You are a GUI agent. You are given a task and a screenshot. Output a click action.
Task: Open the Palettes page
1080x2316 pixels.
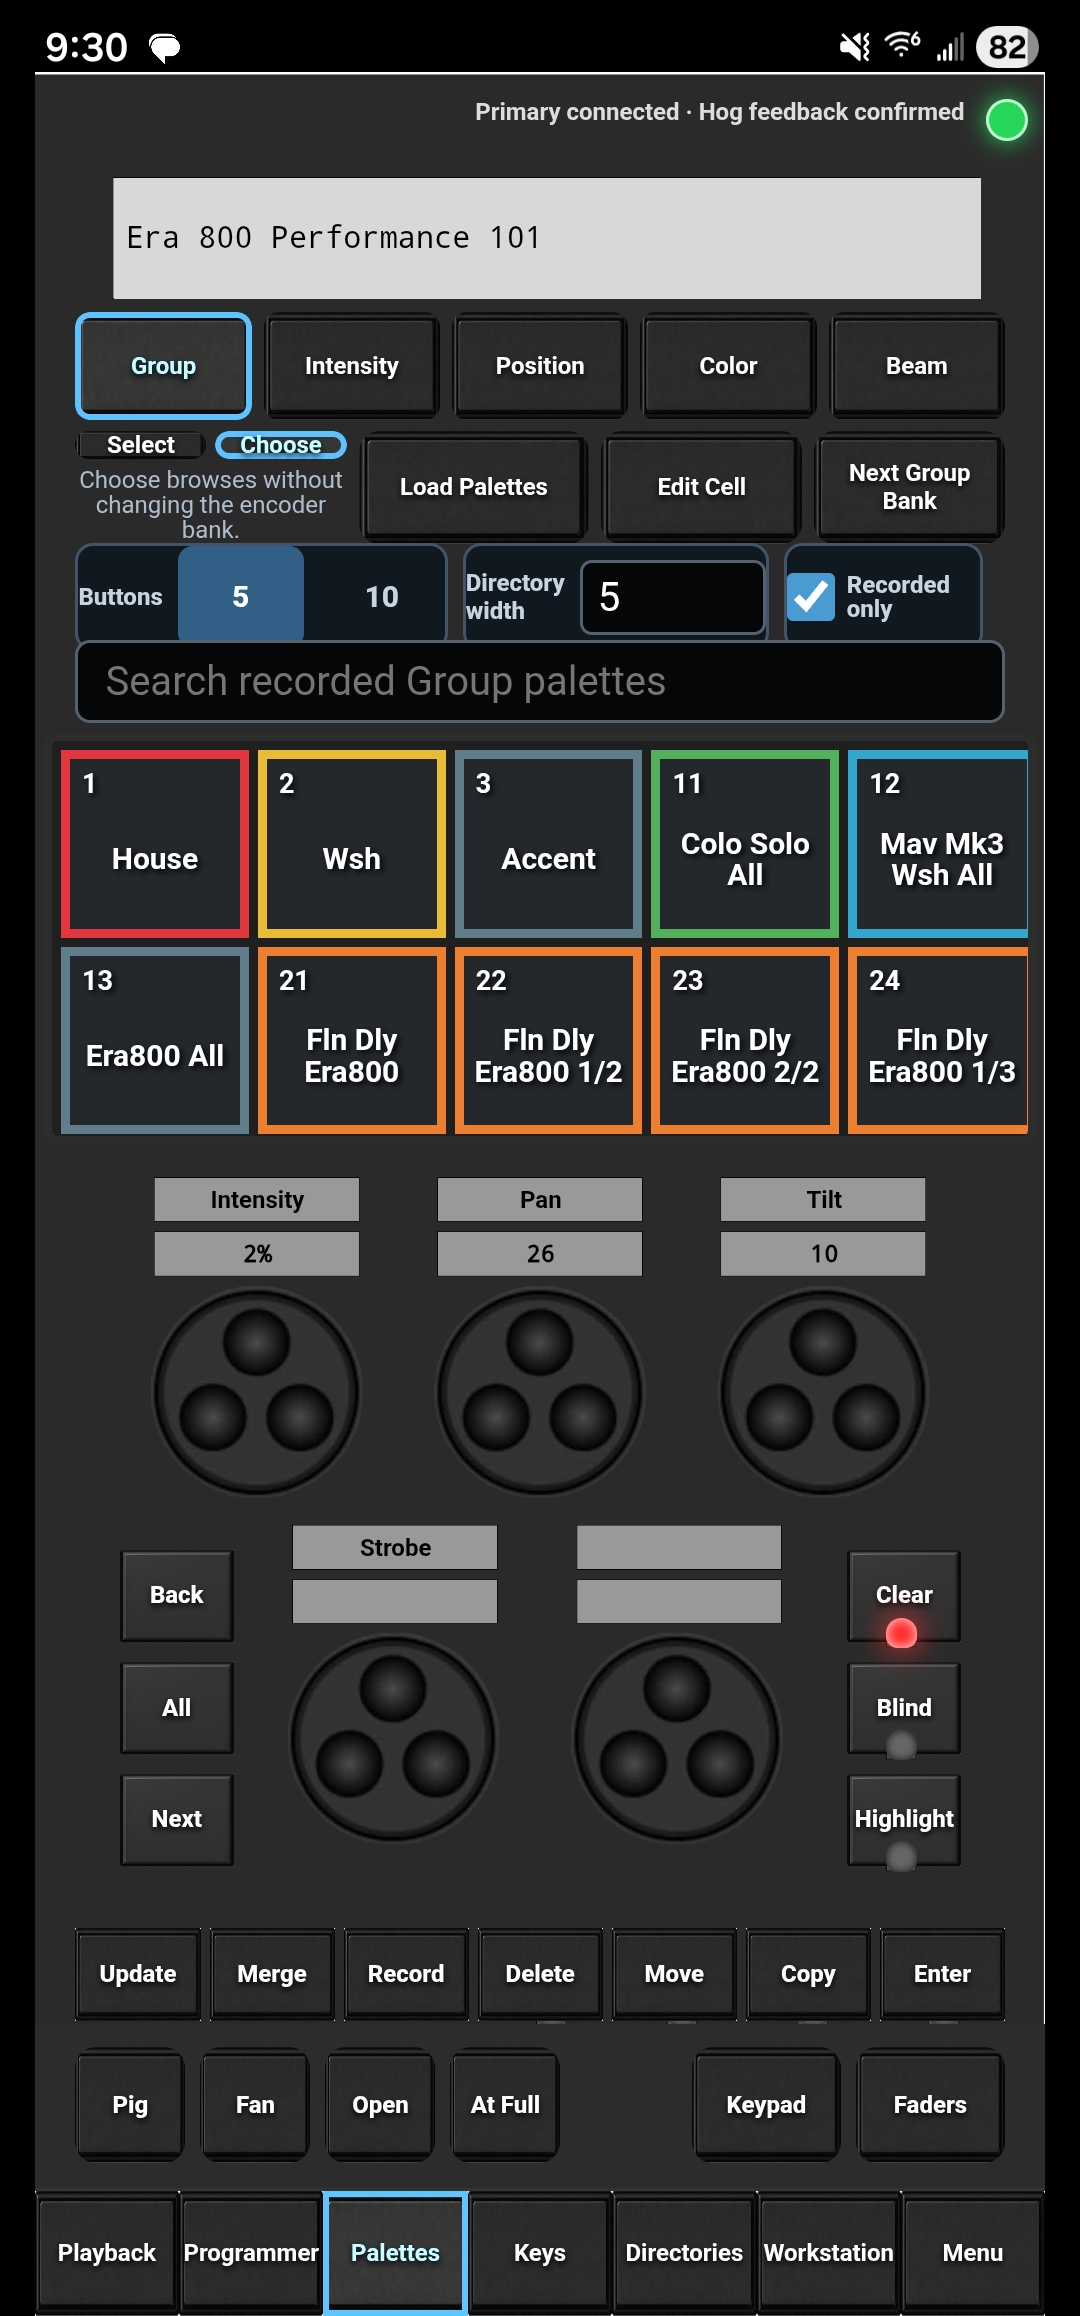395,2253
